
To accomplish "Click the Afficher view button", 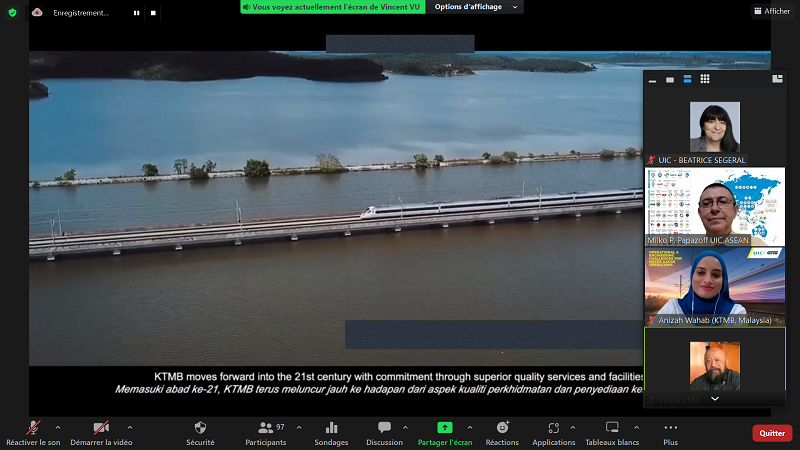I will click(771, 11).
